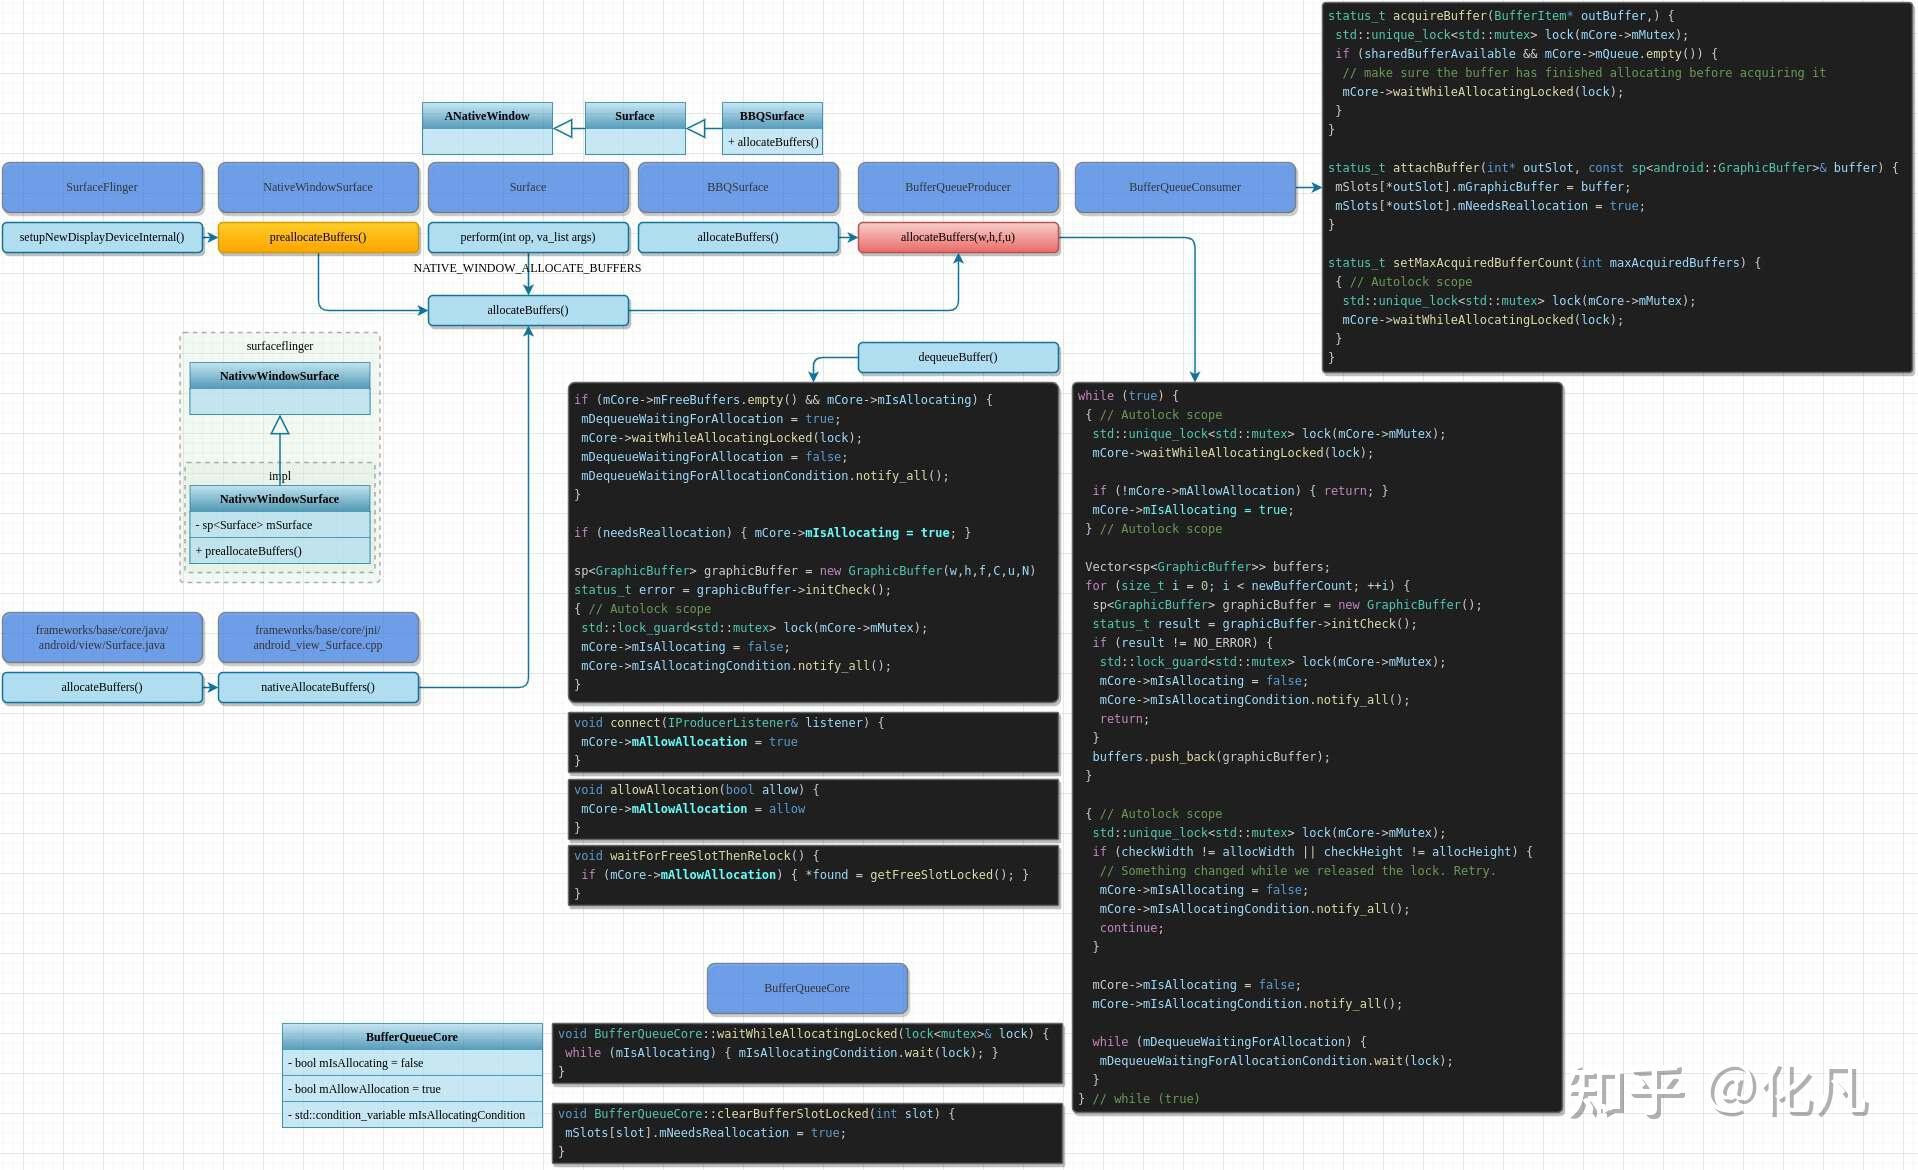The height and width of the screenshot is (1170, 1918).
Task: Select the SurfaceFlinger header box
Action: 102,187
